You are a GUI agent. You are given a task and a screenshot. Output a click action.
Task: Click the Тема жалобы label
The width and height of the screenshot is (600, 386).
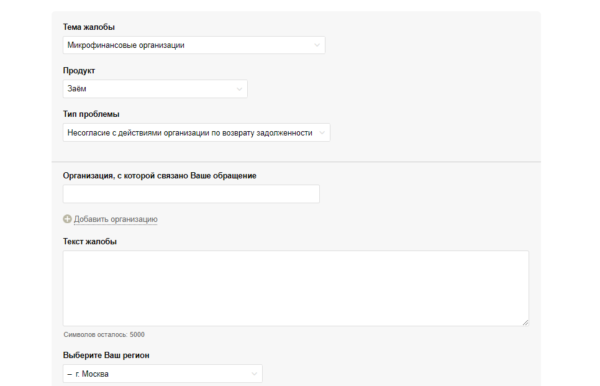89,27
